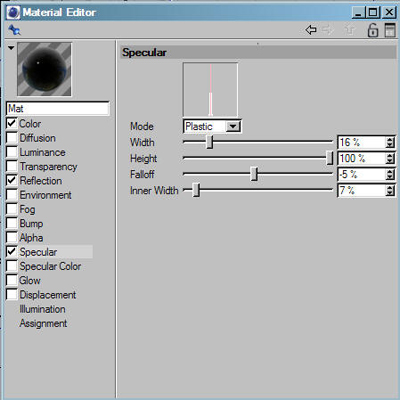Click the Falloff value spinner arrows
Viewport: 400px width, 400px height.
[390, 174]
